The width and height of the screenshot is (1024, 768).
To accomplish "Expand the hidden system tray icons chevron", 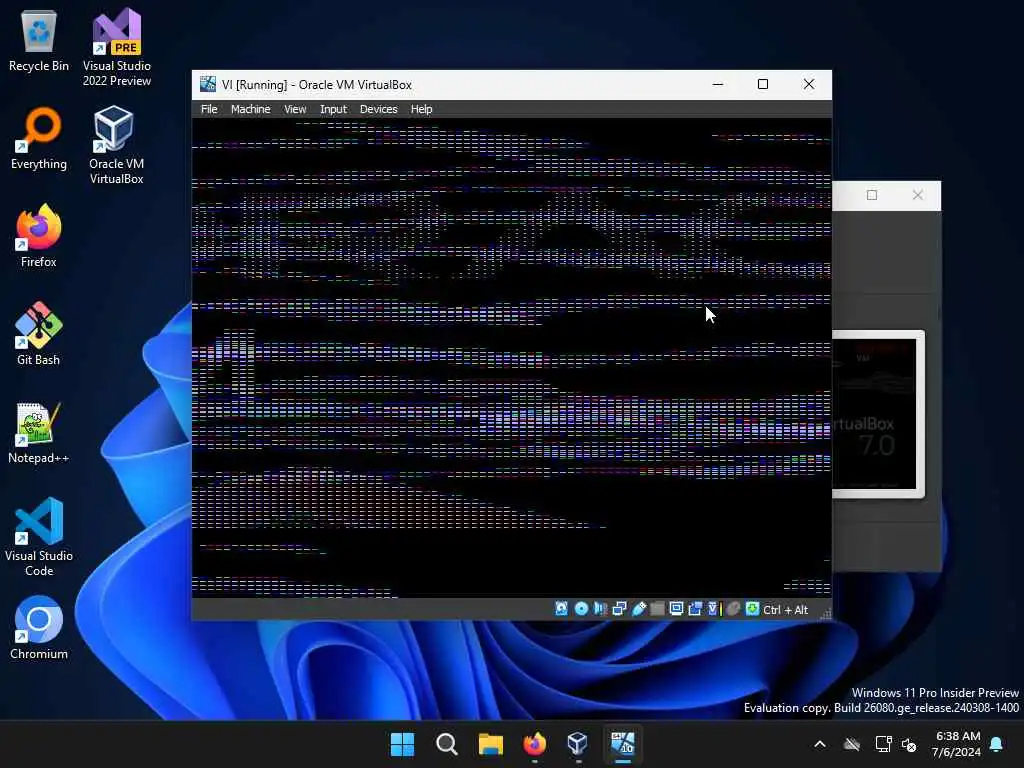I will click(820, 744).
